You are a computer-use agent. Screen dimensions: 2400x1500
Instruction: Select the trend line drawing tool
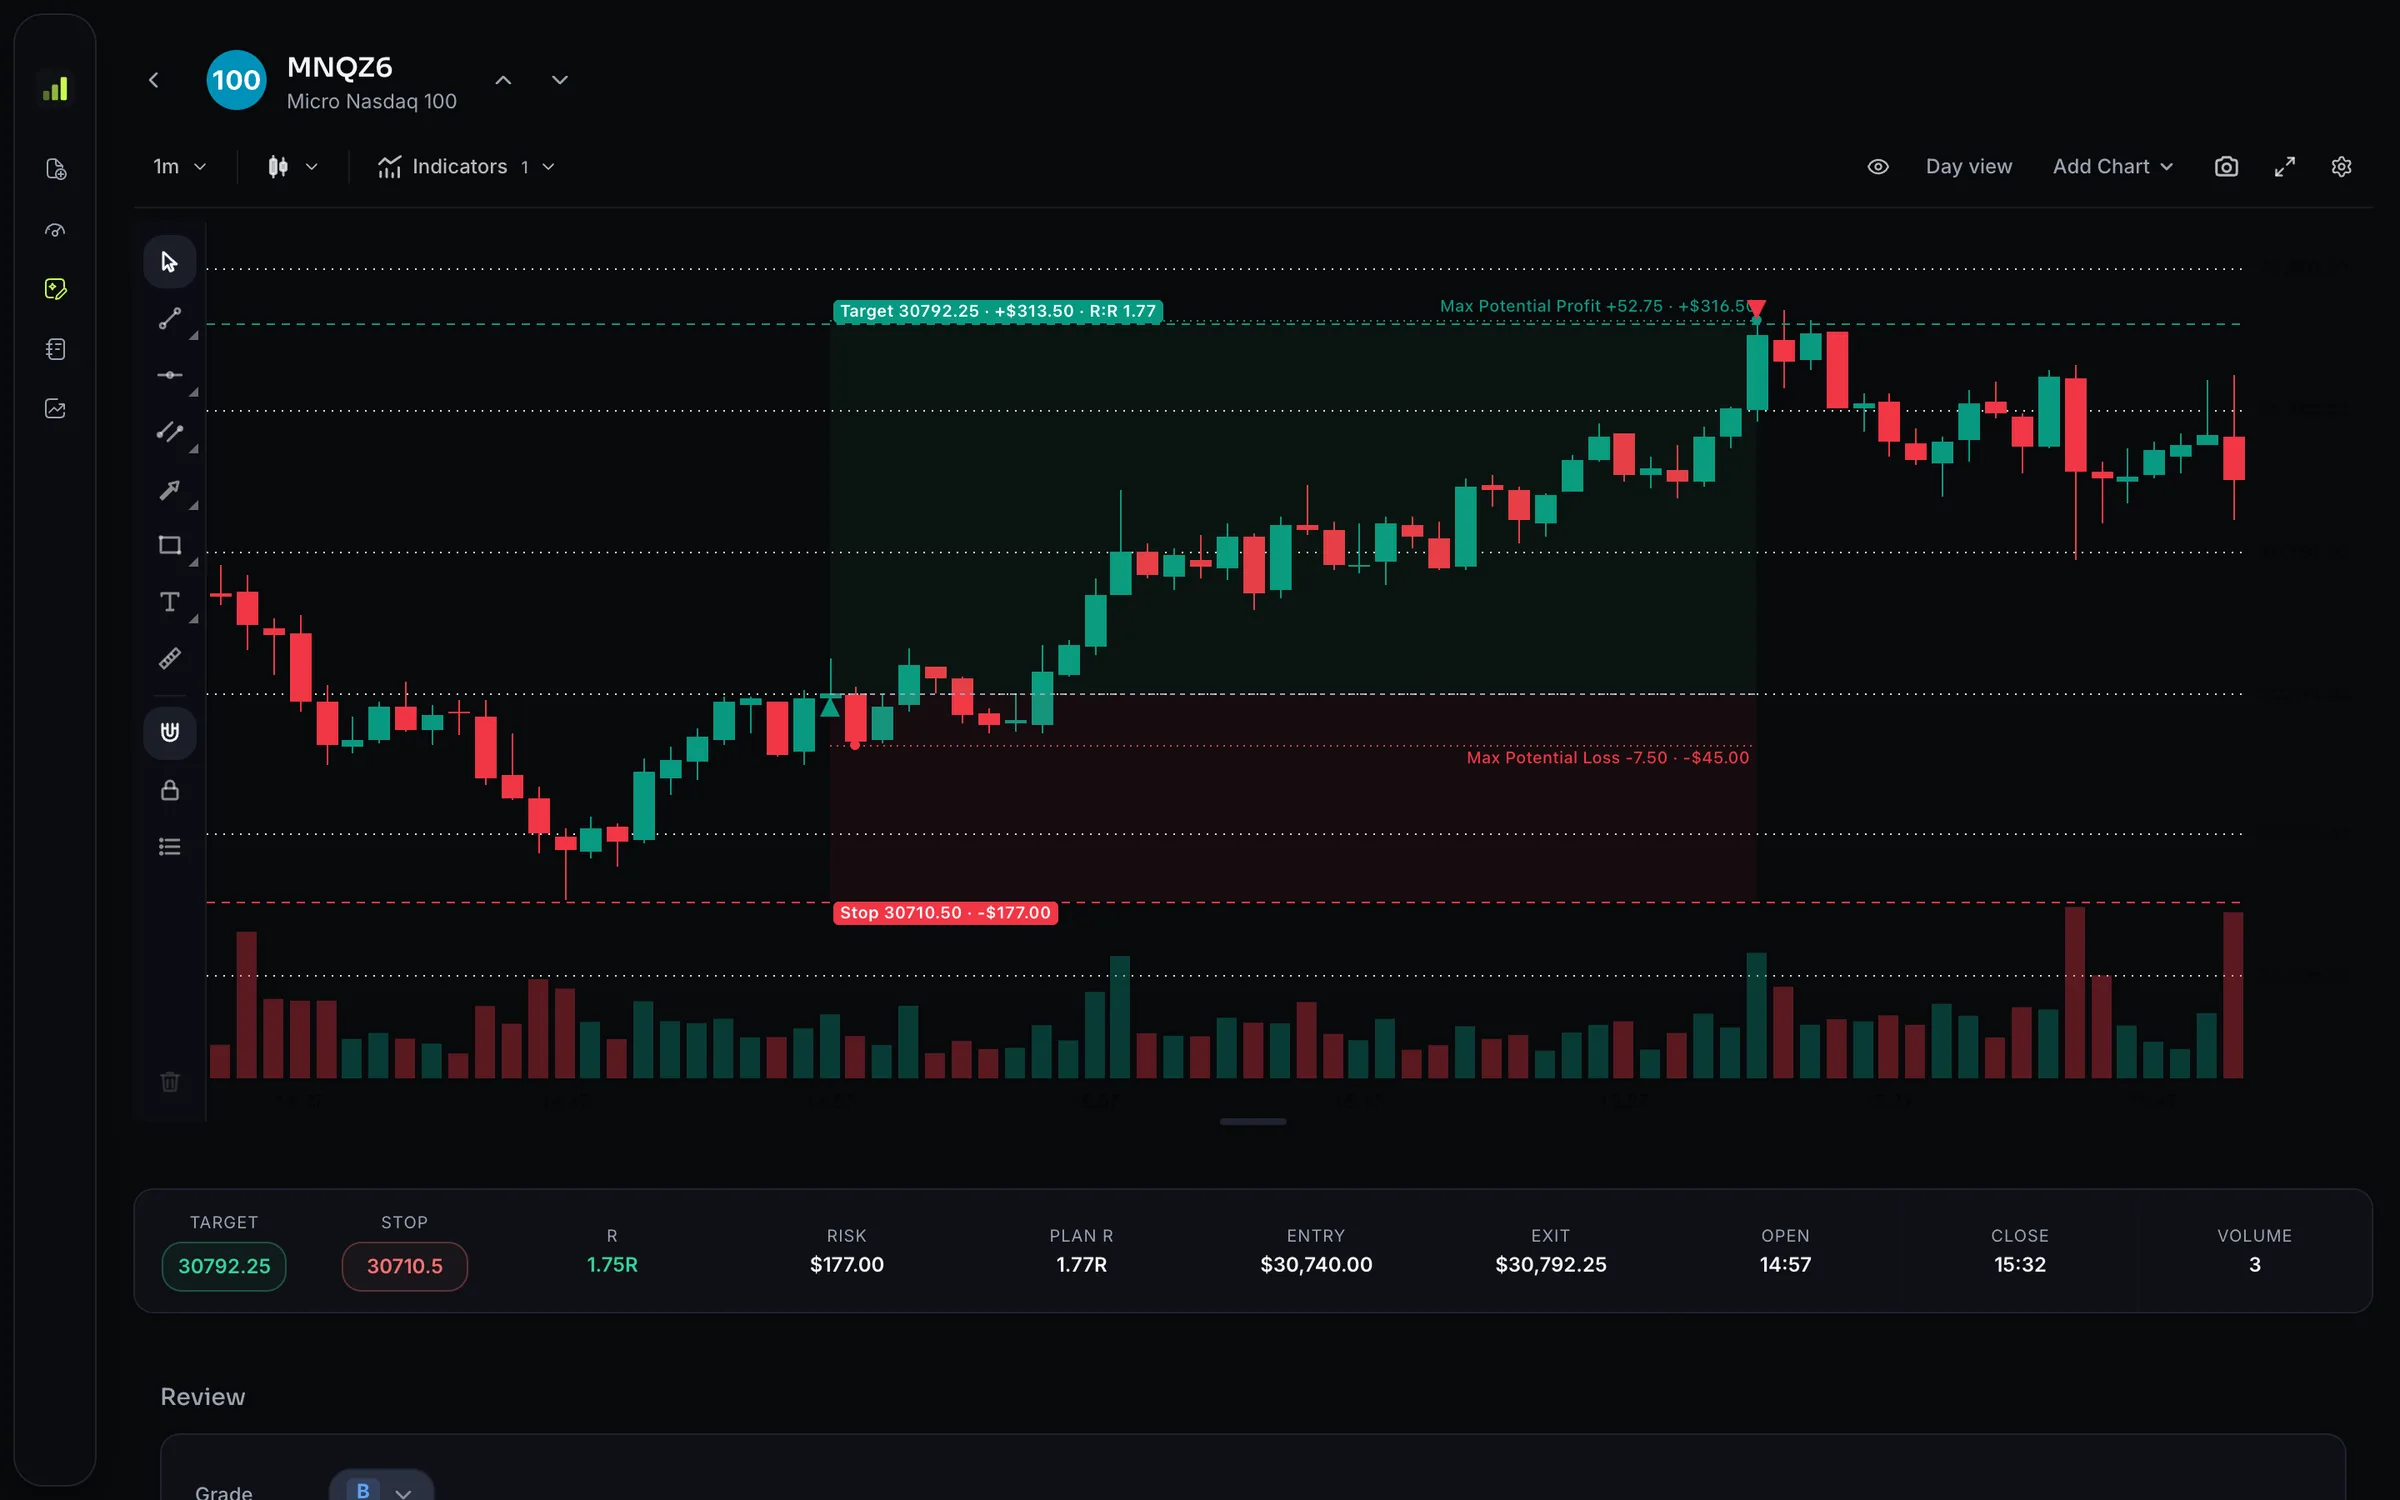click(x=169, y=319)
